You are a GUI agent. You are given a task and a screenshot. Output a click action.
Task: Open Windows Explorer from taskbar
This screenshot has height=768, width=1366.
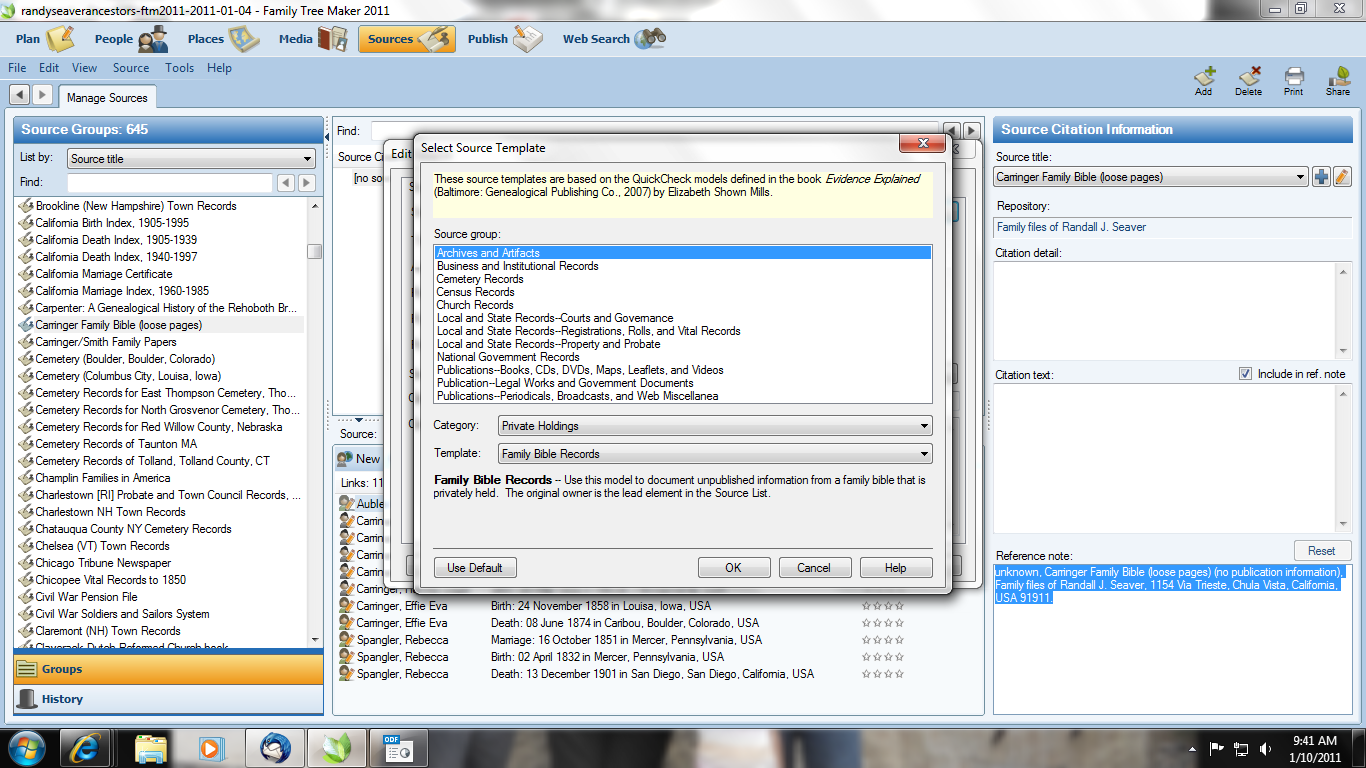(x=151, y=747)
